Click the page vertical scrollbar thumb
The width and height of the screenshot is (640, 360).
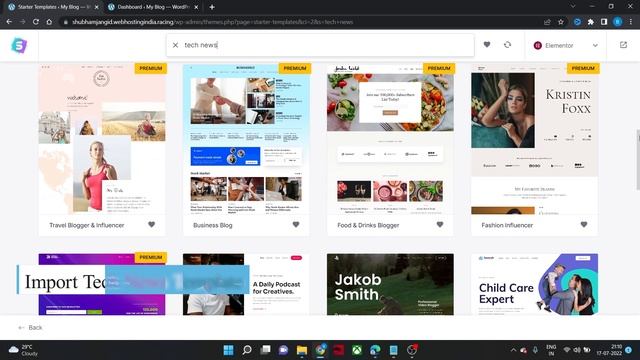click(638, 160)
